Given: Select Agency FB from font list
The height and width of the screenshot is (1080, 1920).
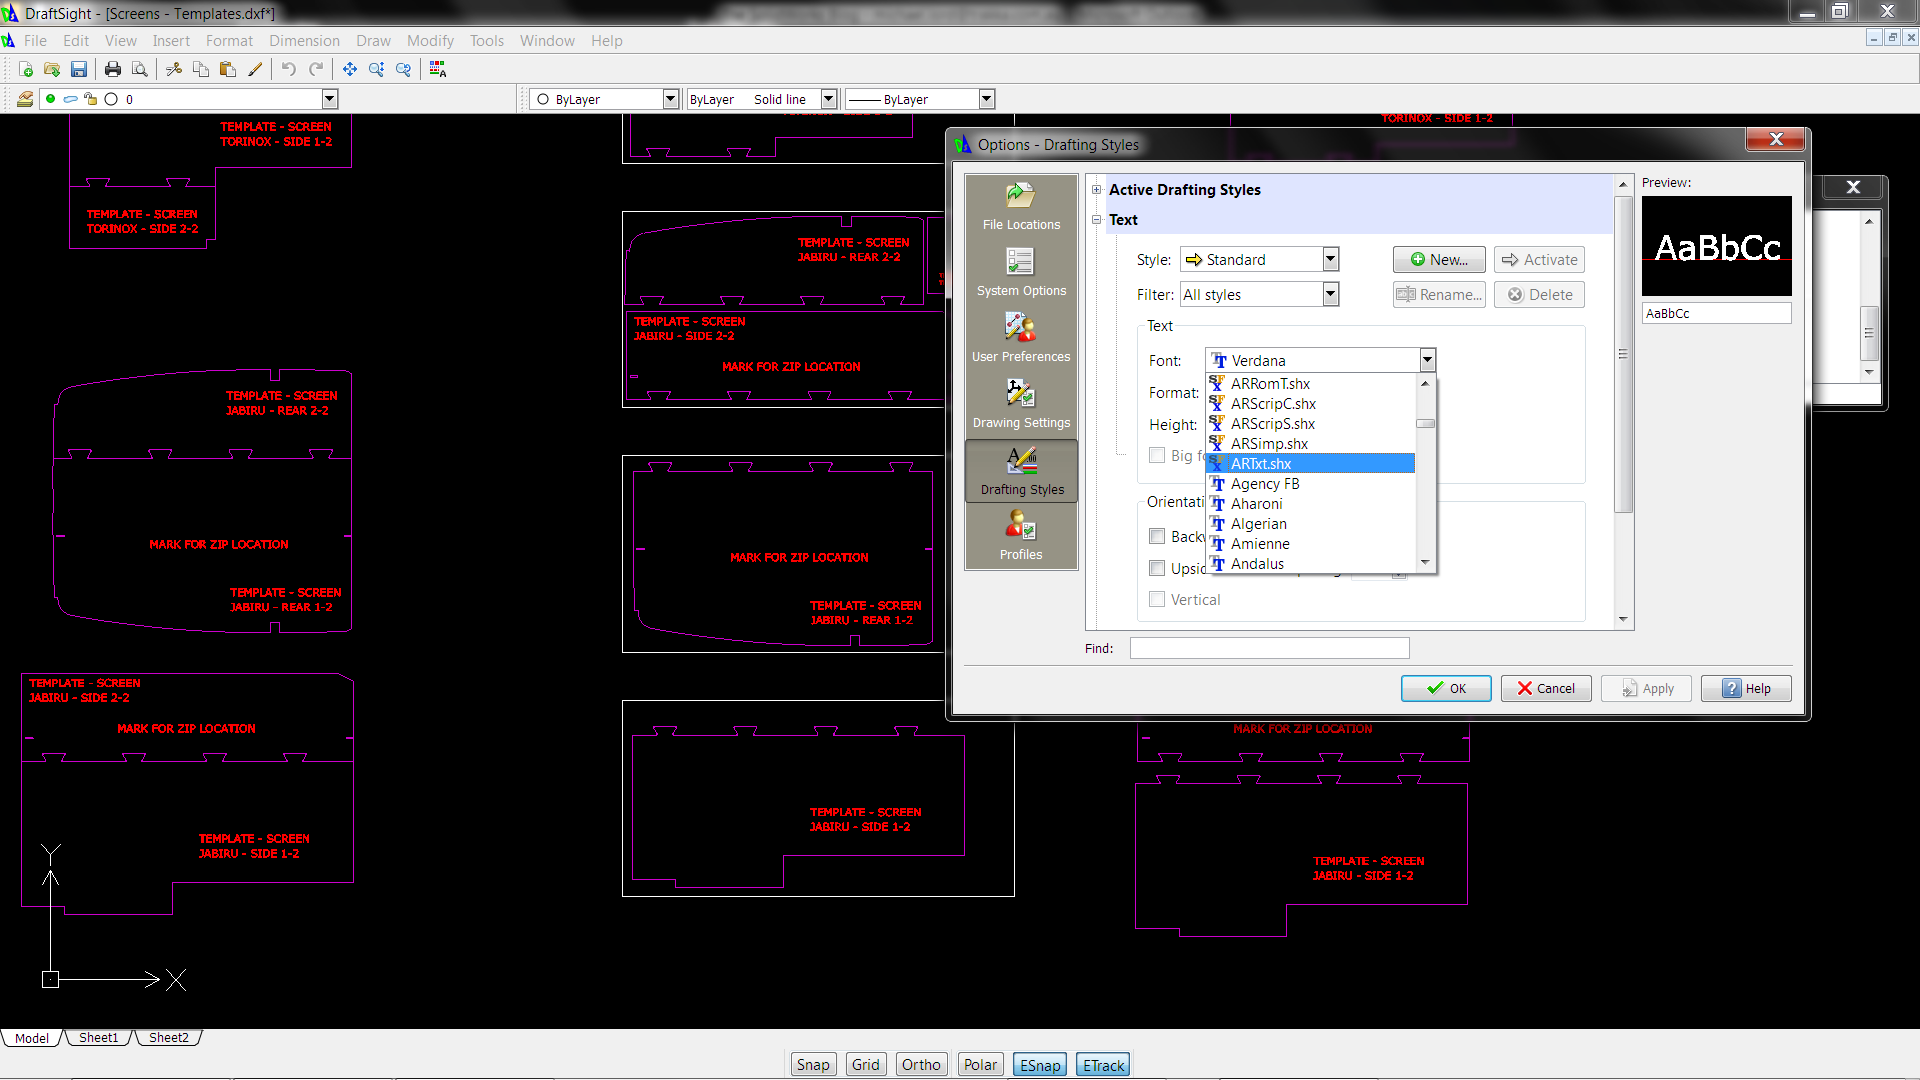Looking at the screenshot, I should point(1265,484).
